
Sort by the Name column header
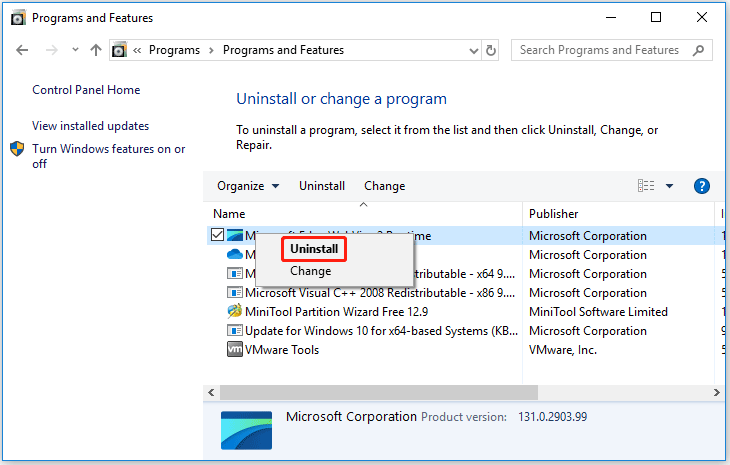pyautogui.click(x=229, y=214)
